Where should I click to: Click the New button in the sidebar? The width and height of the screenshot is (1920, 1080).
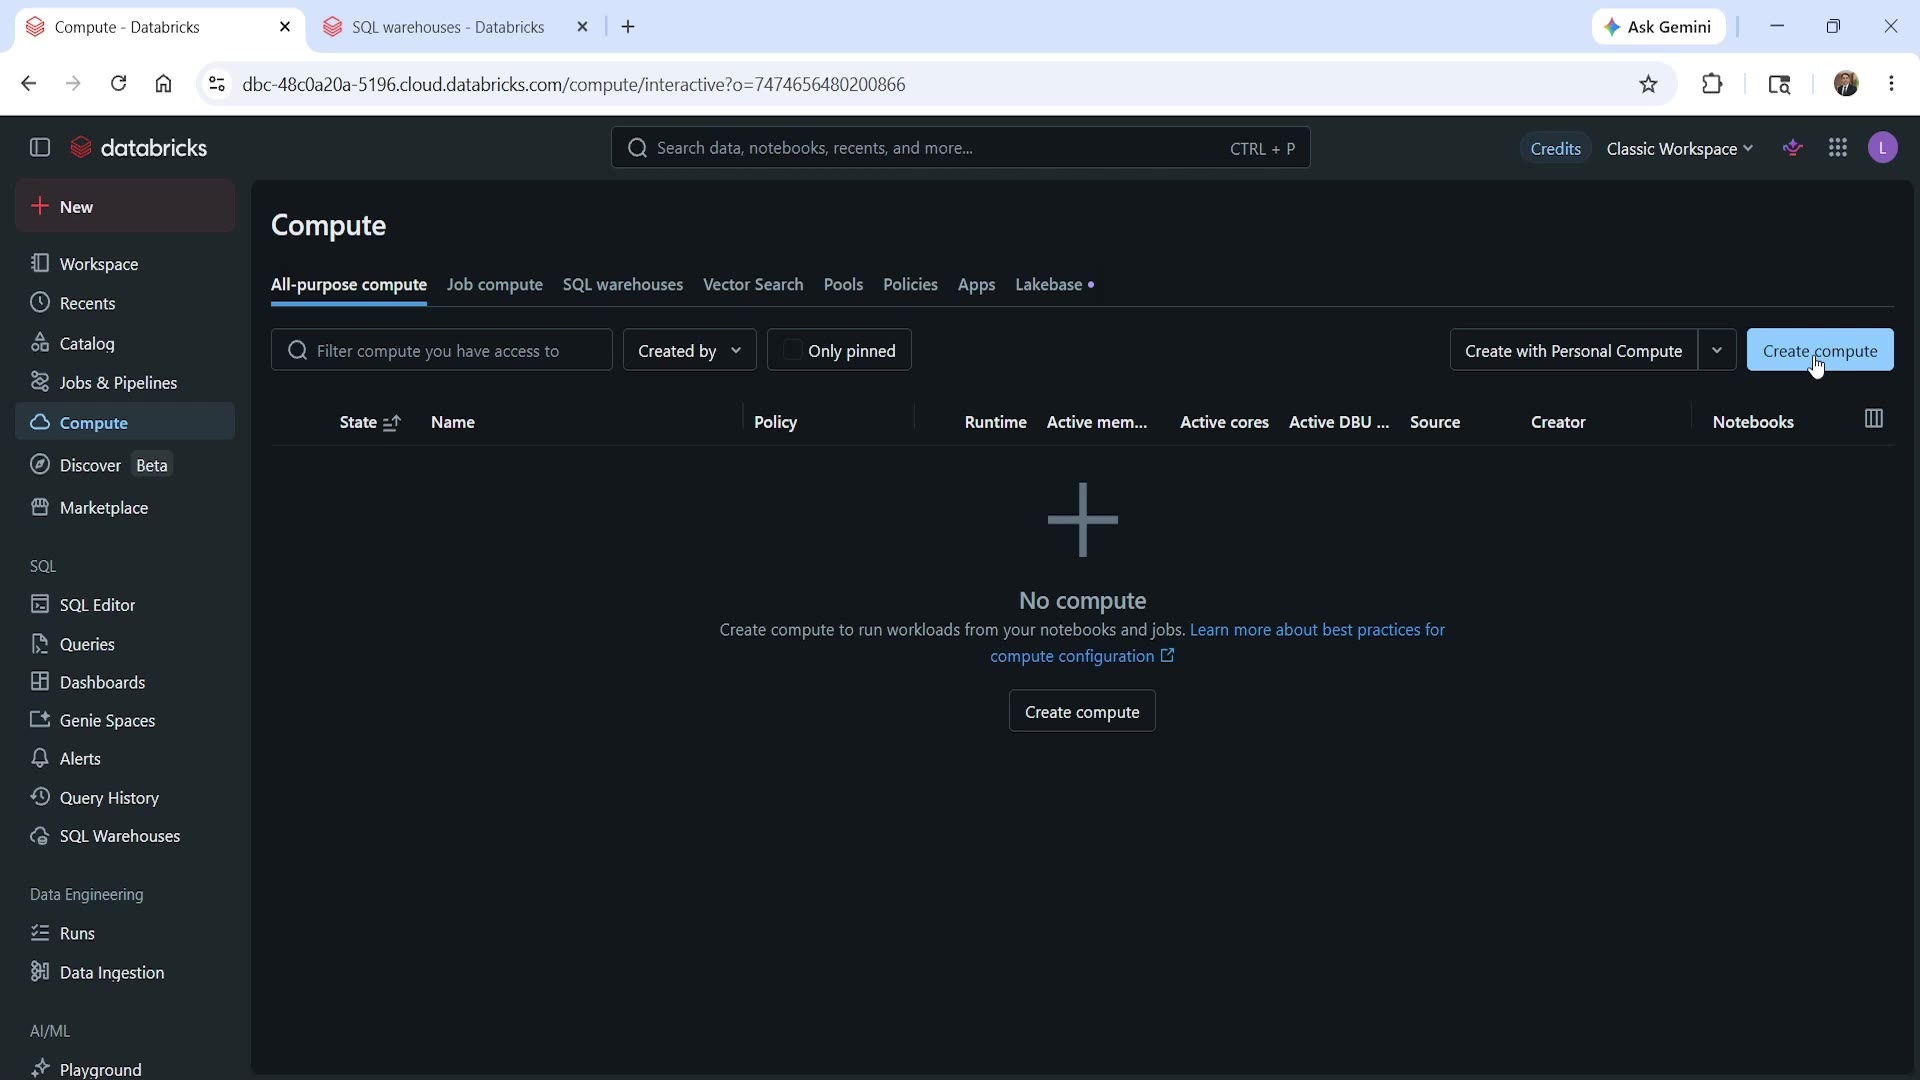(125, 206)
